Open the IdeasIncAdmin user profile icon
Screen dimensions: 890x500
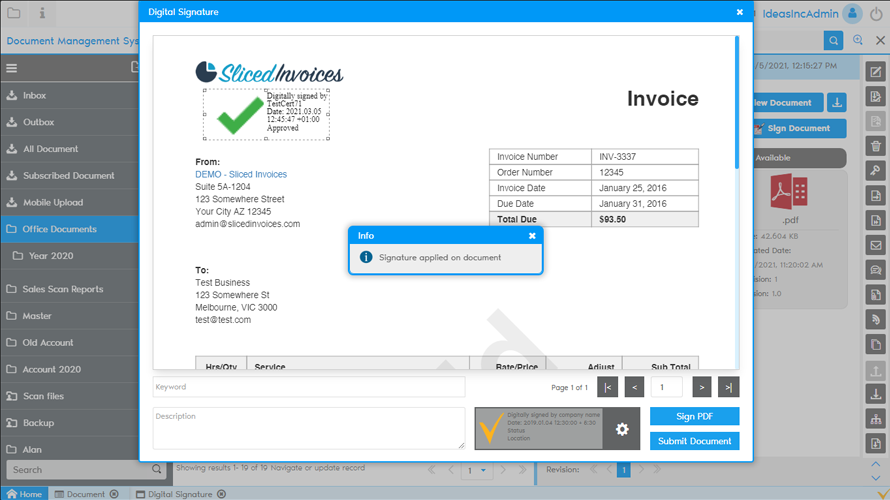[853, 14]
